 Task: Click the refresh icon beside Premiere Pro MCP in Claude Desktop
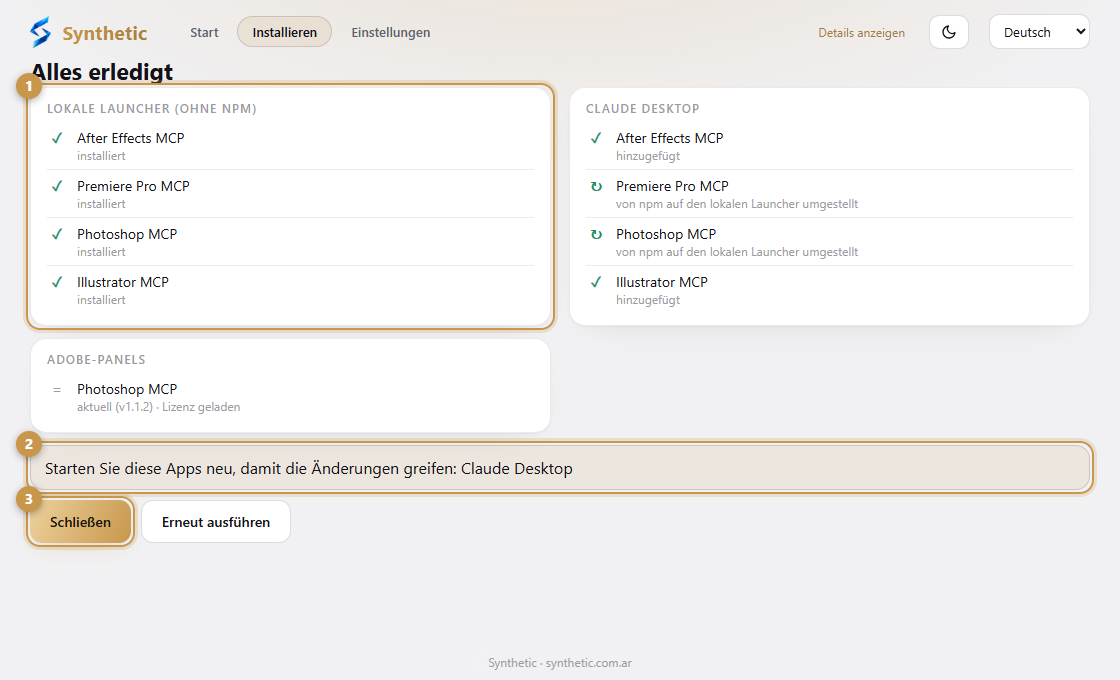[x=596, y=186]
